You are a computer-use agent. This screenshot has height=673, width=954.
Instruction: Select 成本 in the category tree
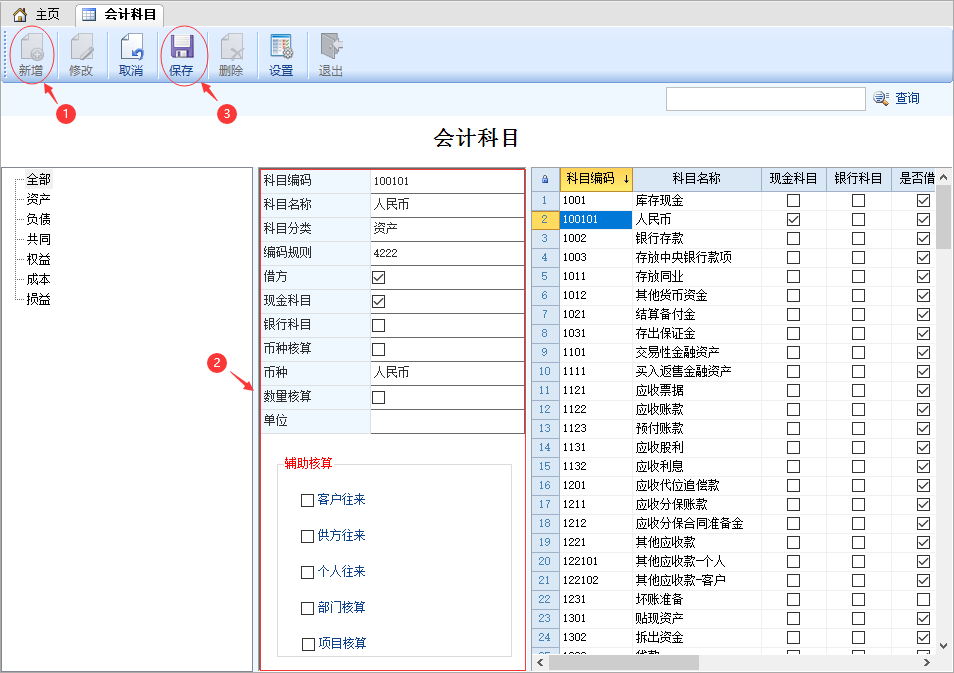38,279
